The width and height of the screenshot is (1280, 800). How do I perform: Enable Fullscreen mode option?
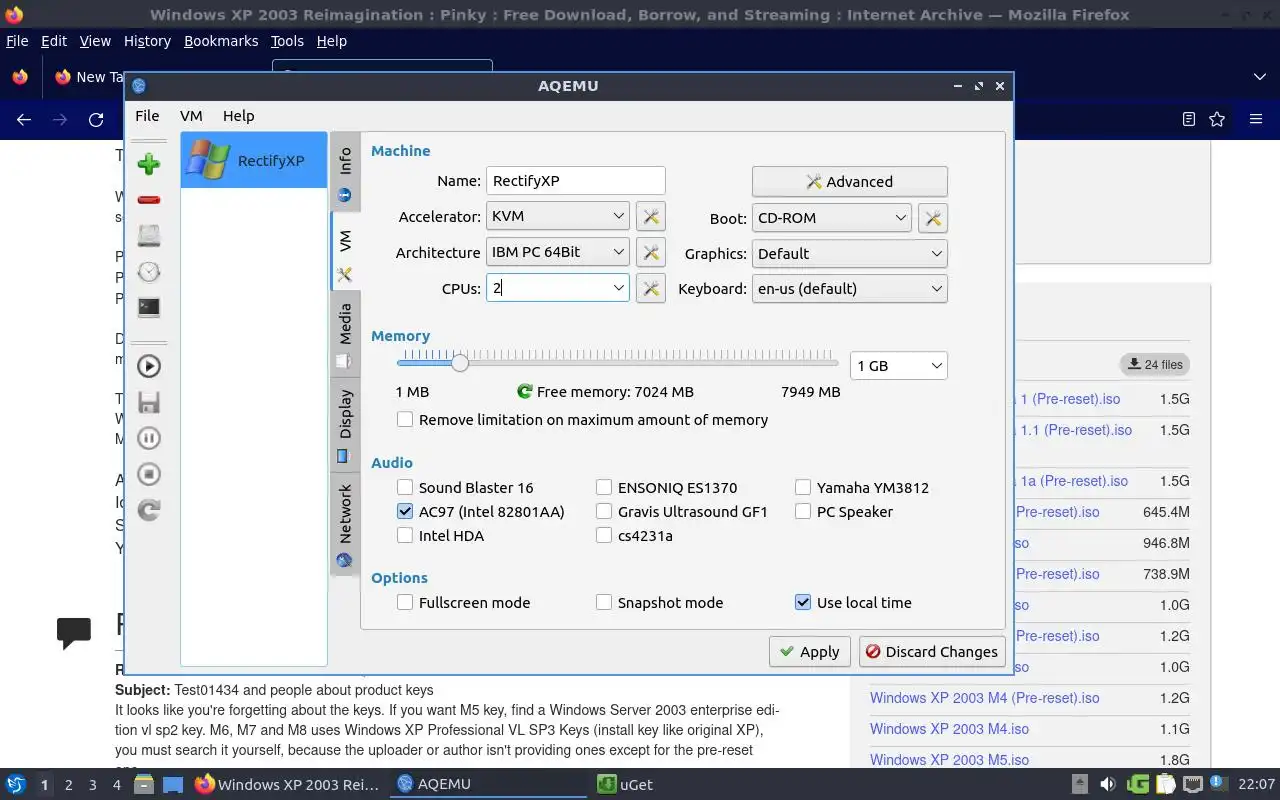click(405, 603)
